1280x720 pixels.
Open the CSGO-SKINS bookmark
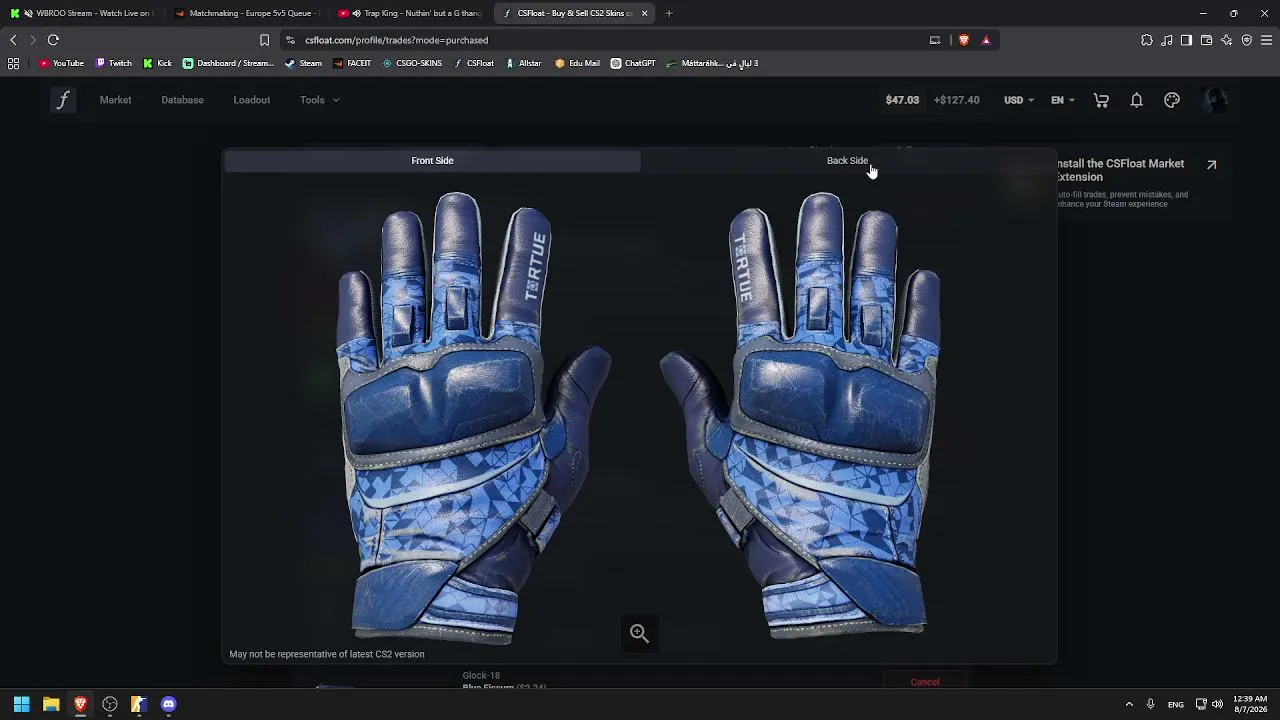(412, 63)
